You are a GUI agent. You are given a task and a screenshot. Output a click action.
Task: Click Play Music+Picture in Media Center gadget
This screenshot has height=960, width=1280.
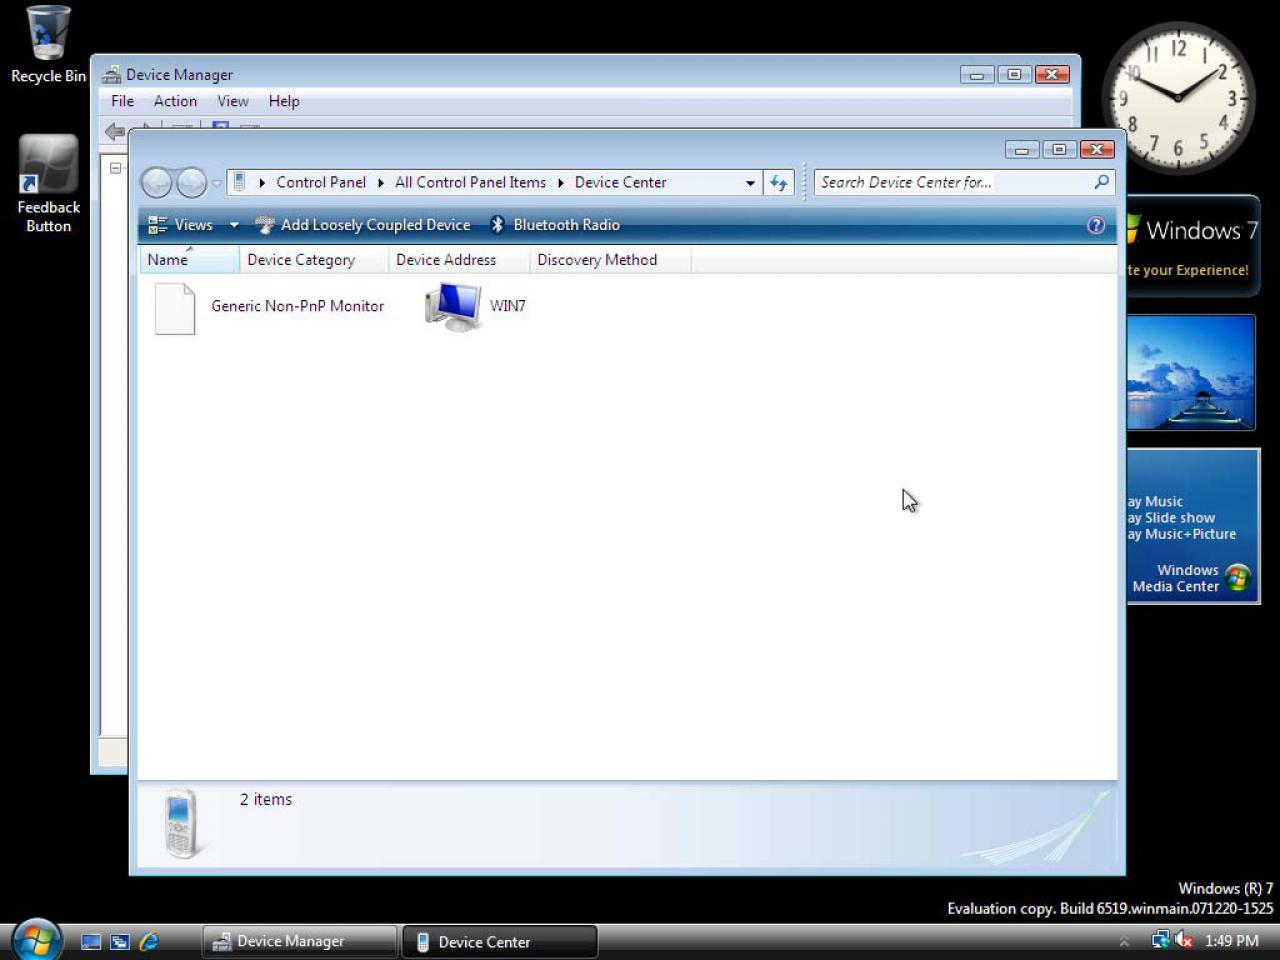(x=1182, y=533)
